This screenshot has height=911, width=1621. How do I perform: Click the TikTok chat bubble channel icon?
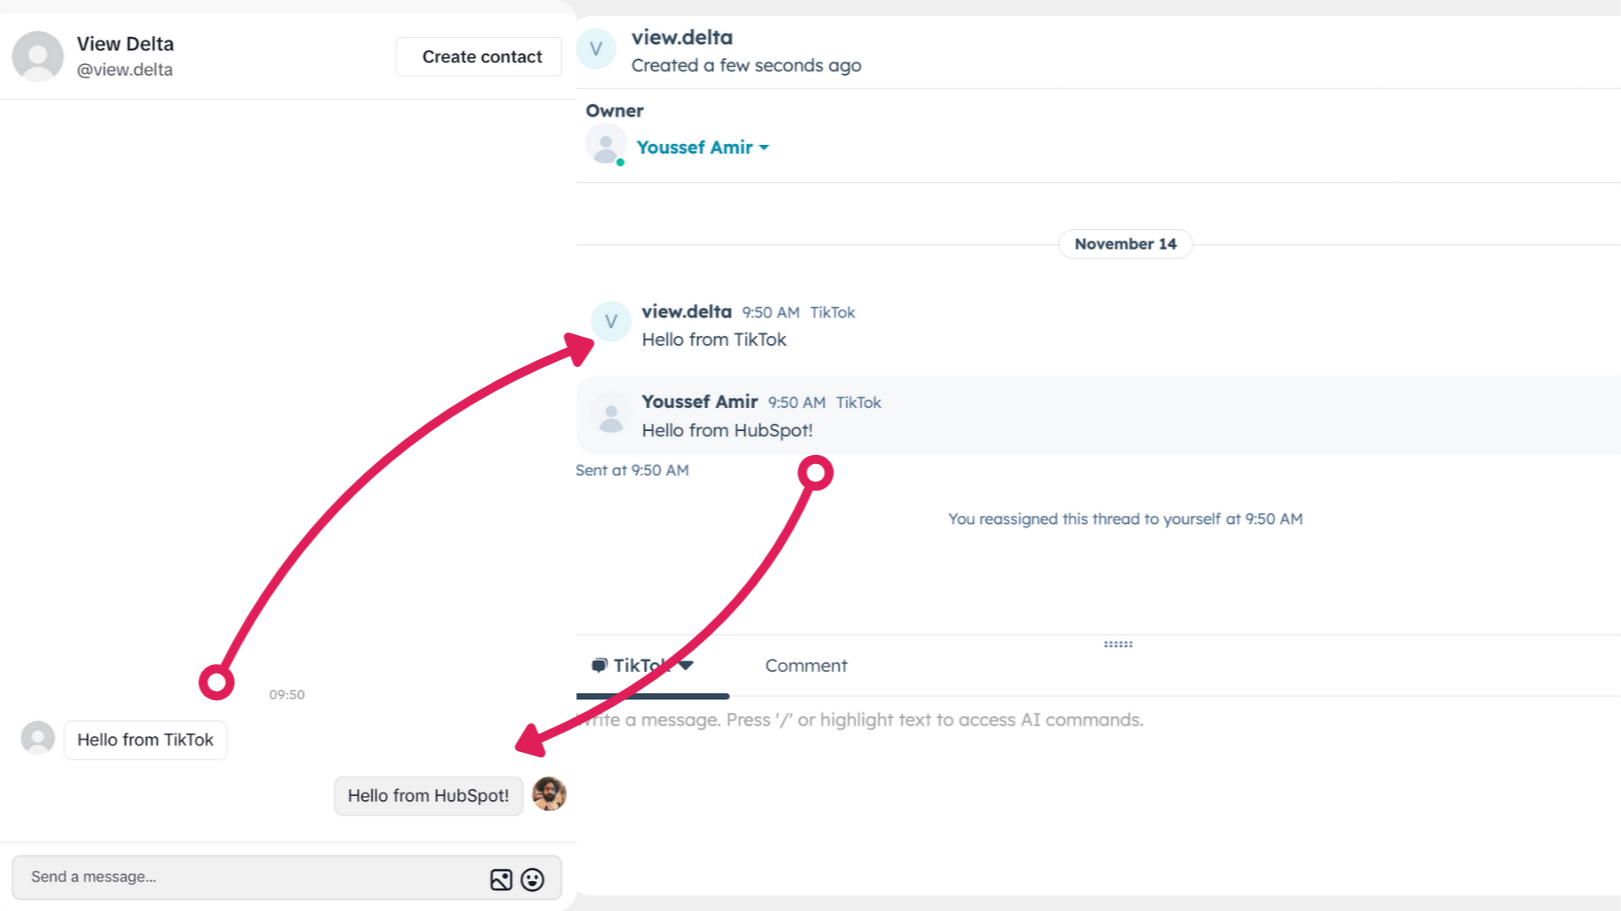click(601, 664)
